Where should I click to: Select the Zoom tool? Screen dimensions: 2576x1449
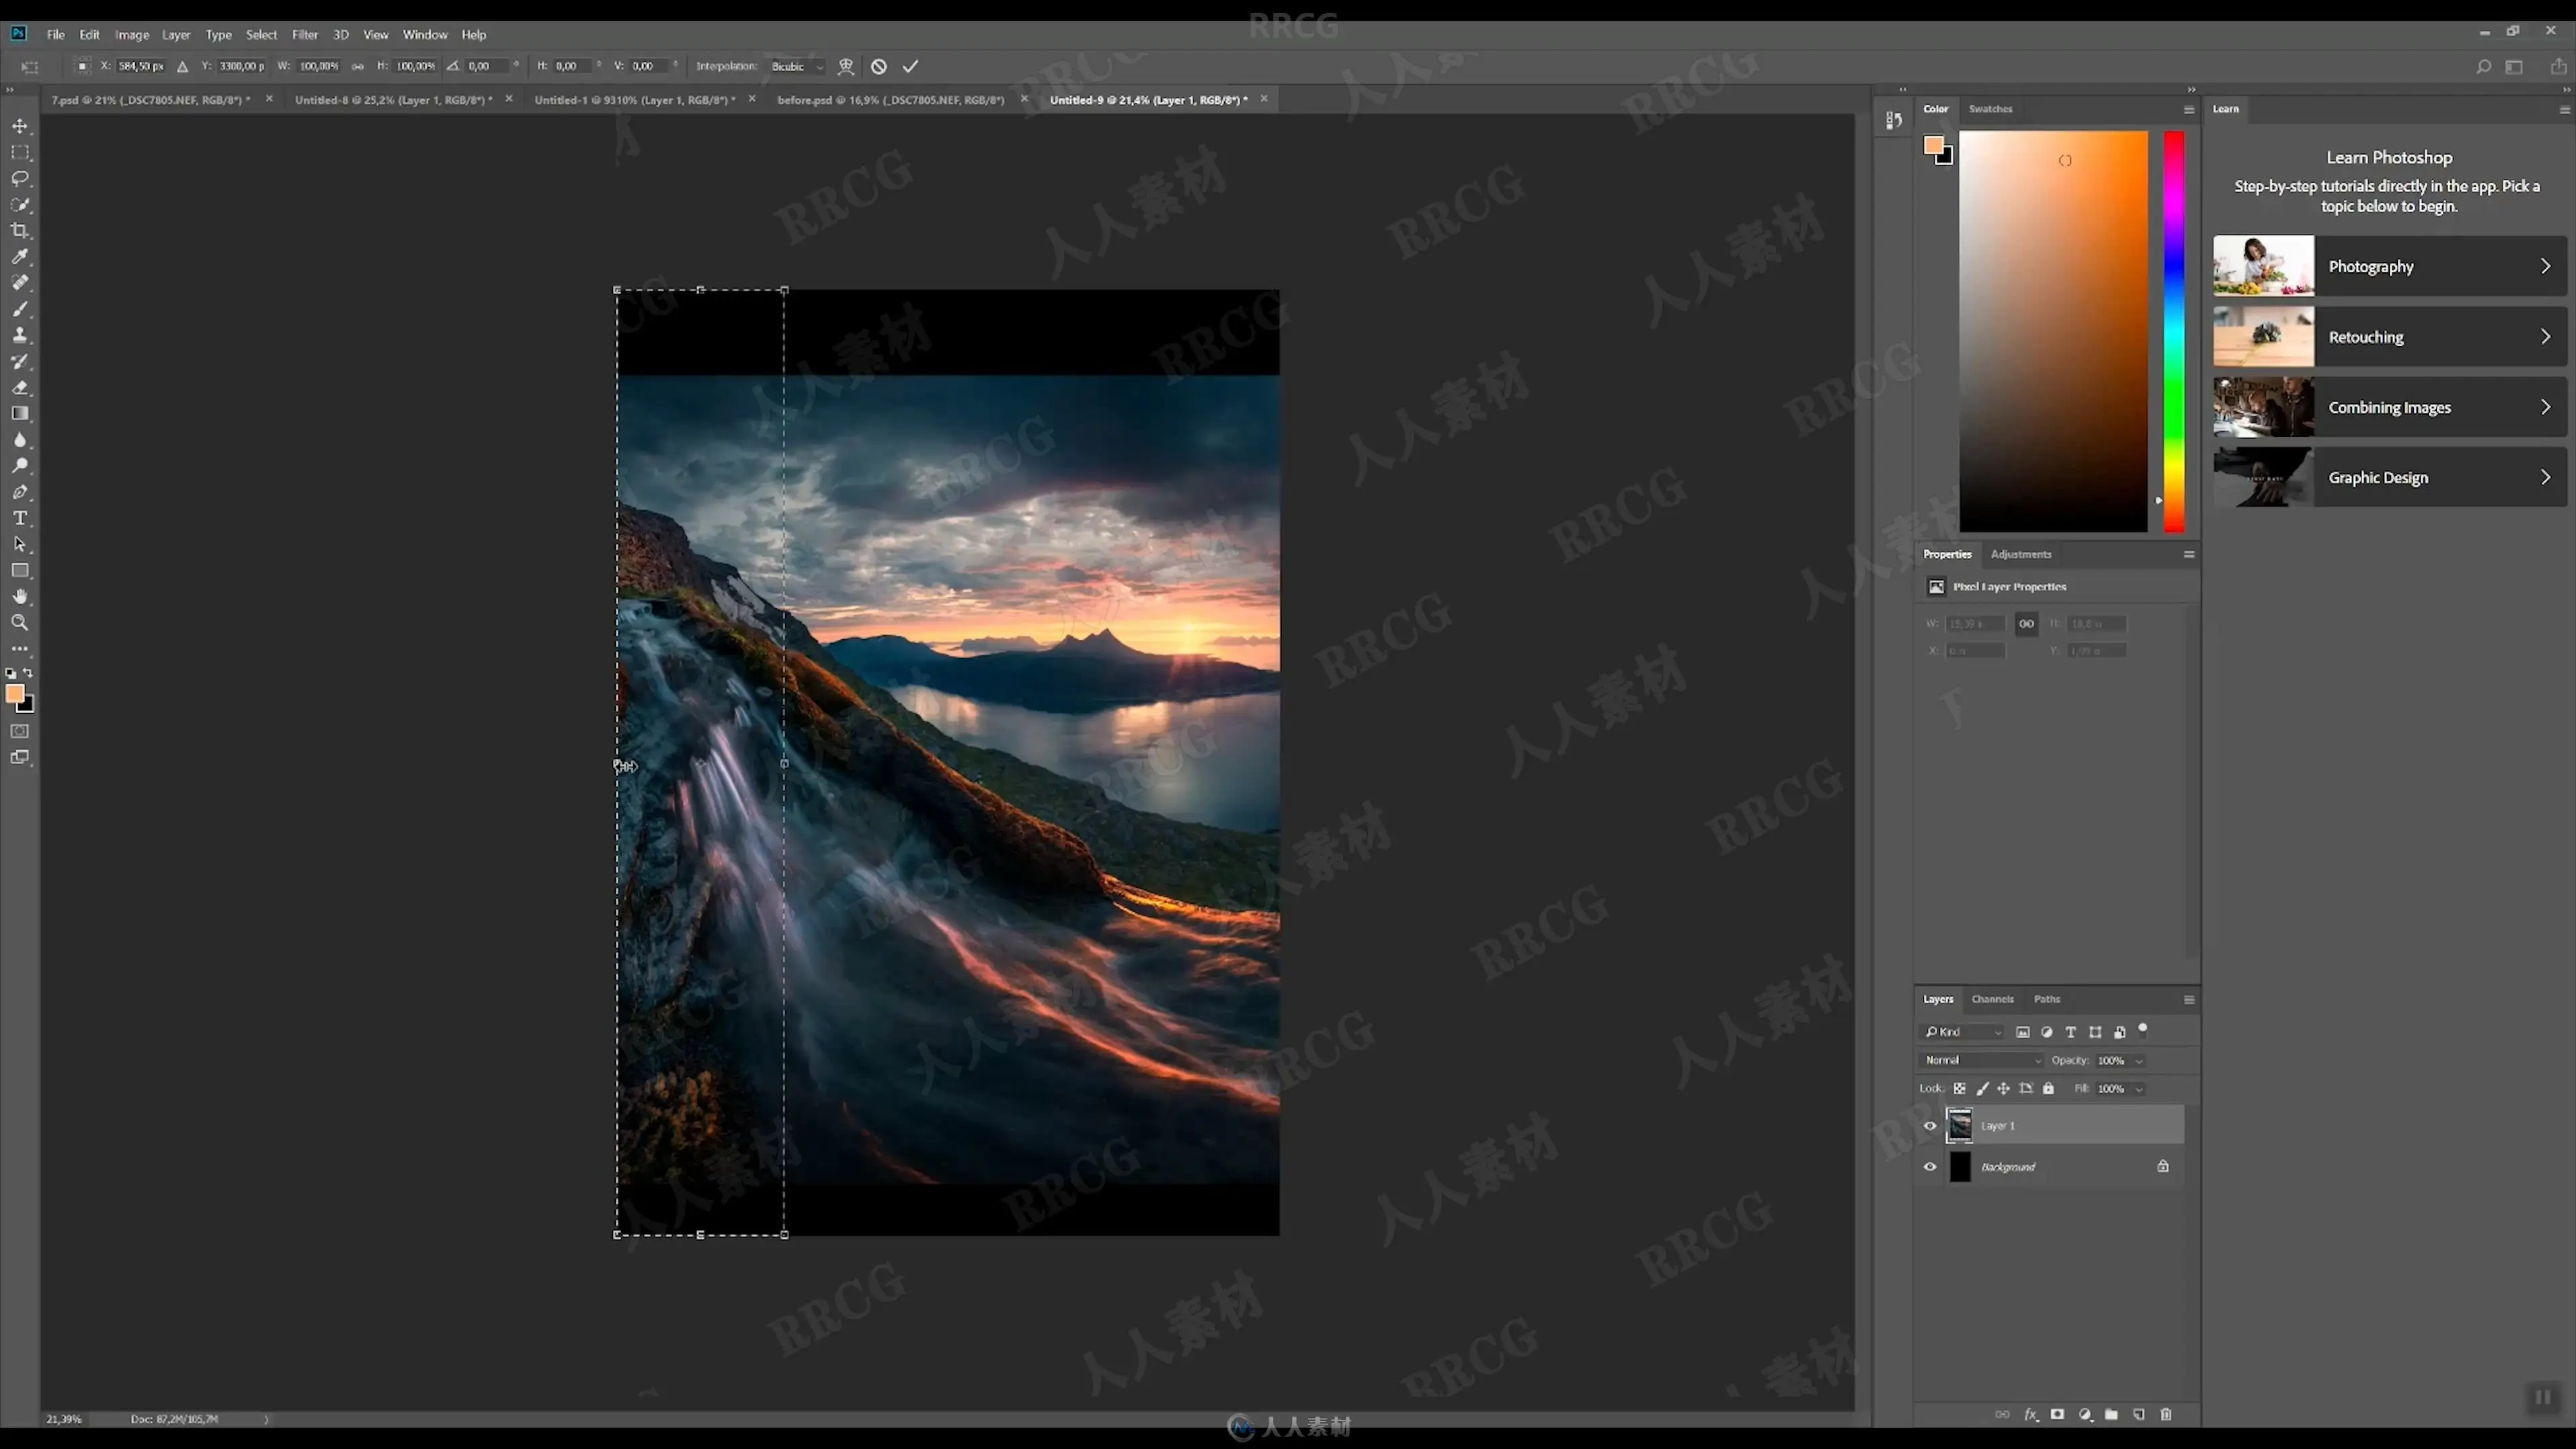(20, 623)
